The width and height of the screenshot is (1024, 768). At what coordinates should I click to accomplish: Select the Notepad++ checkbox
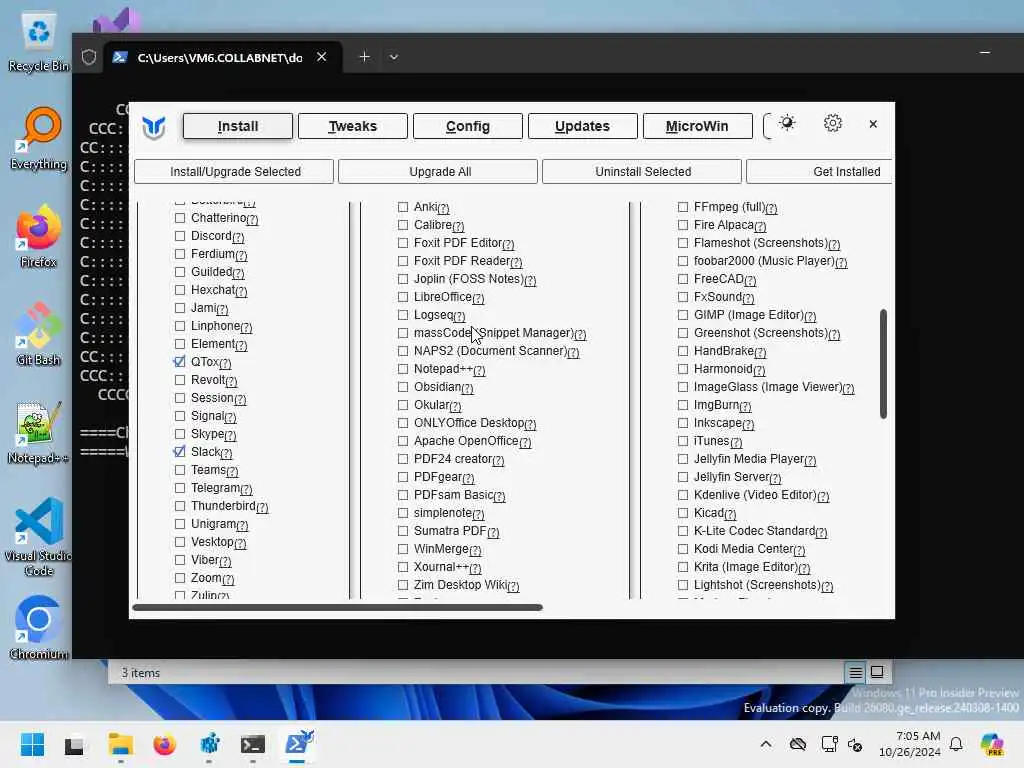(403, 369)
